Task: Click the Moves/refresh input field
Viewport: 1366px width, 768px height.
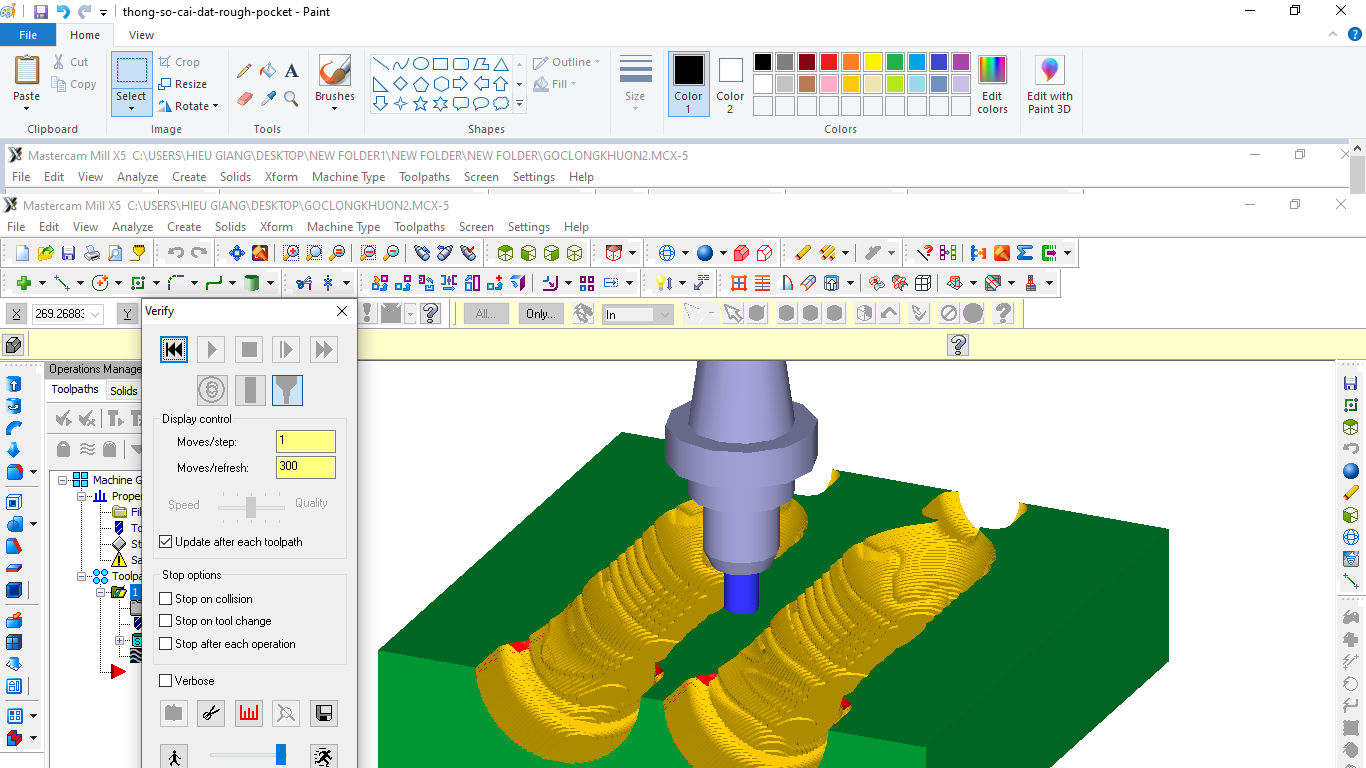Action: pos(305,467)
